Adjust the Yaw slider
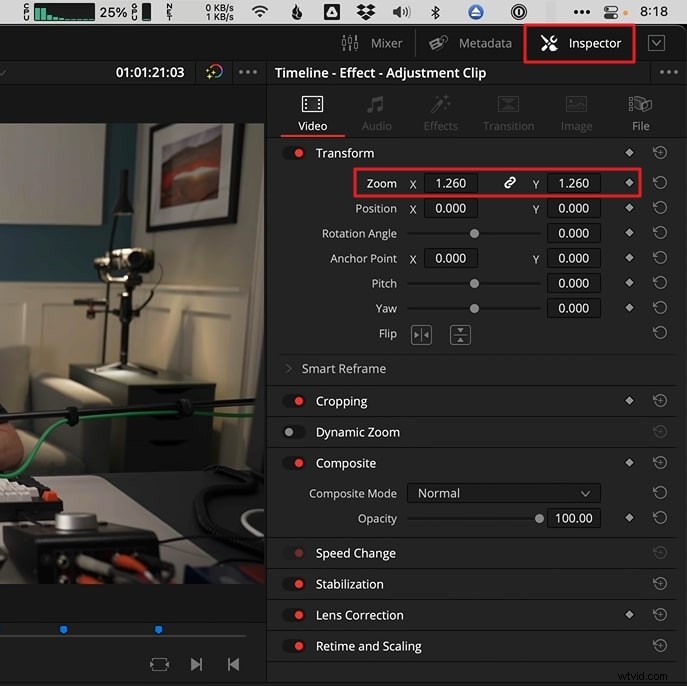The image size is (687, 686). click(474, 308)
